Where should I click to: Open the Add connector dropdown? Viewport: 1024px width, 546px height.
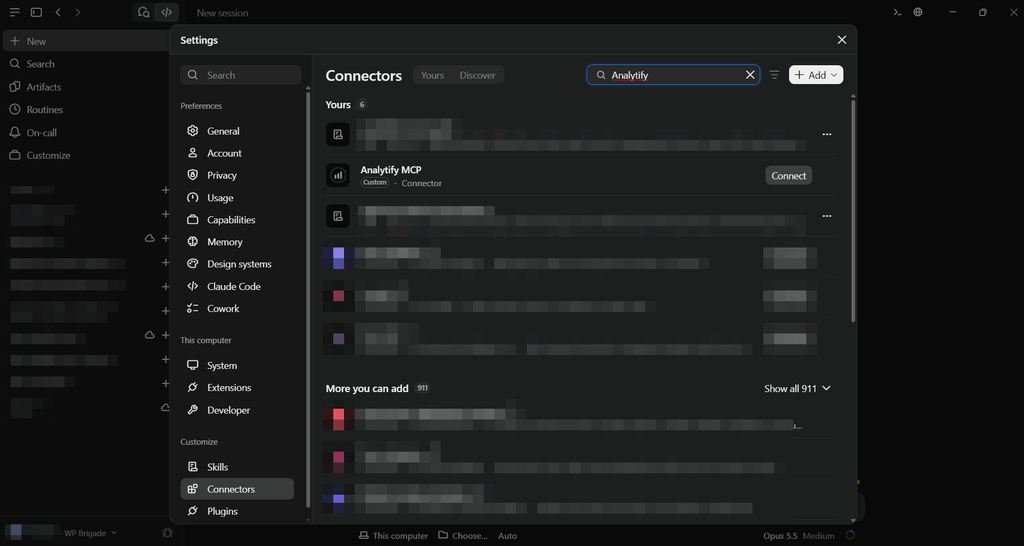click(816, 75)
